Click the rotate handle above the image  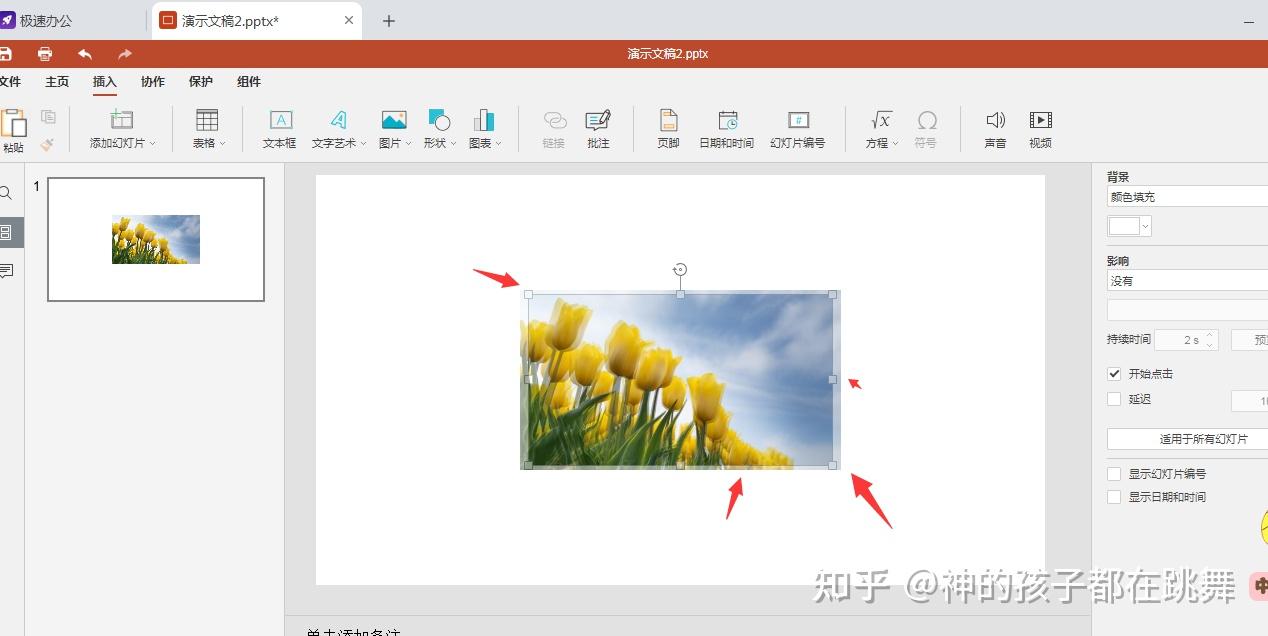pos(680,269)
